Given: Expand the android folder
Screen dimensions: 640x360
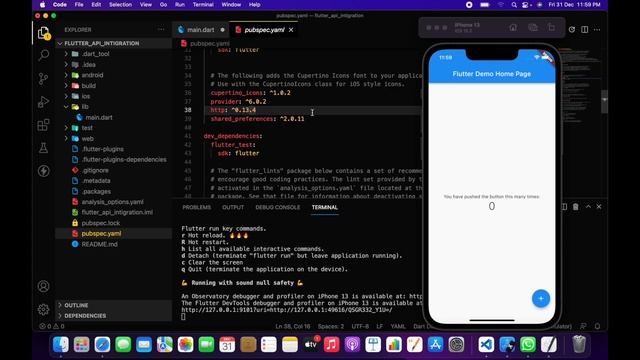Looking at the screenshot, I should (x=66, y=75).
